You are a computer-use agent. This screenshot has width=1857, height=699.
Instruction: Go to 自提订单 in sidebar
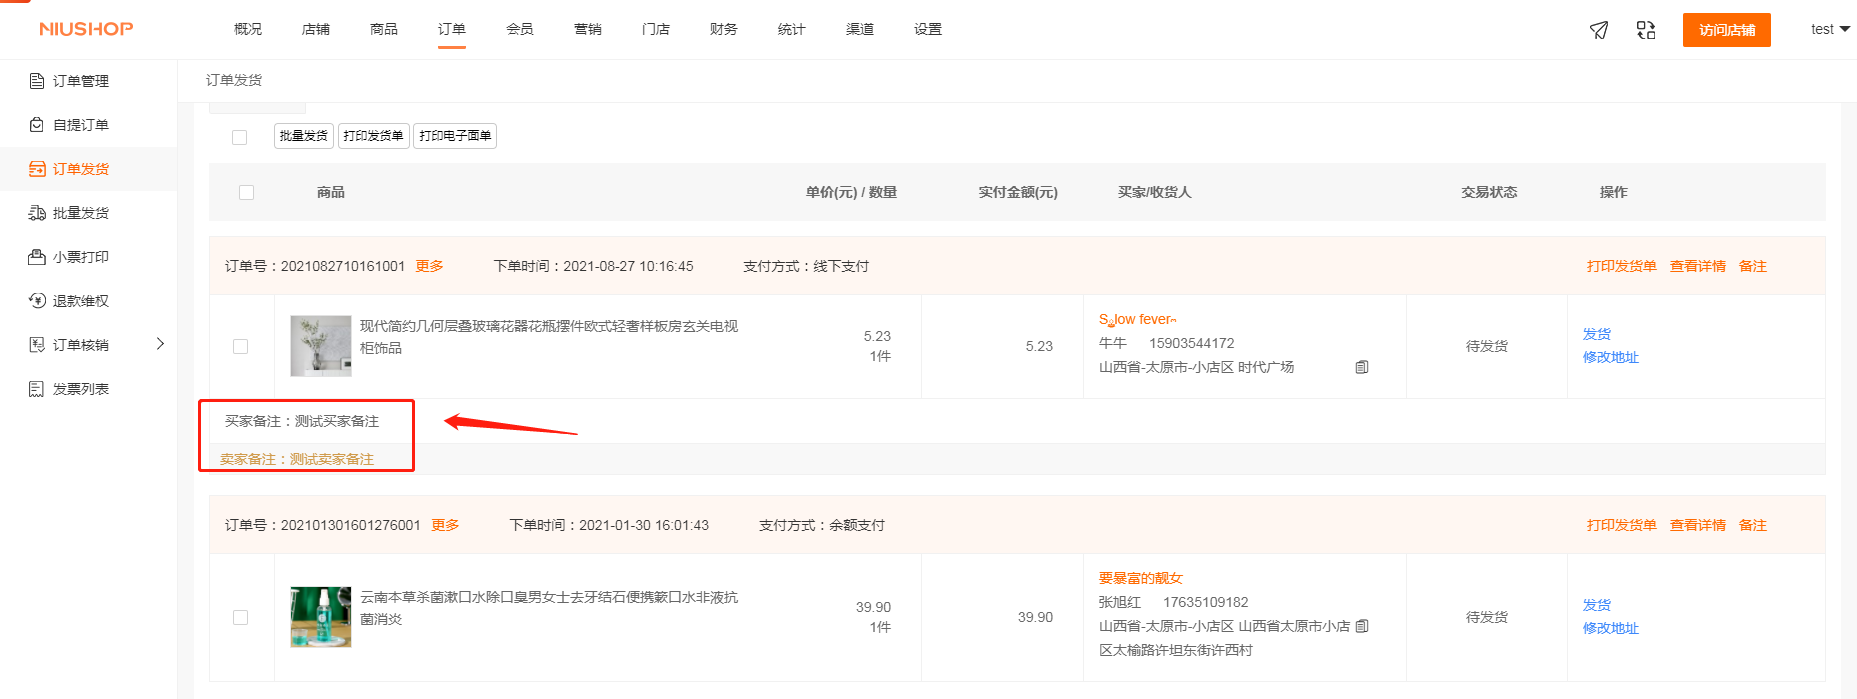[x=81, y=125]
